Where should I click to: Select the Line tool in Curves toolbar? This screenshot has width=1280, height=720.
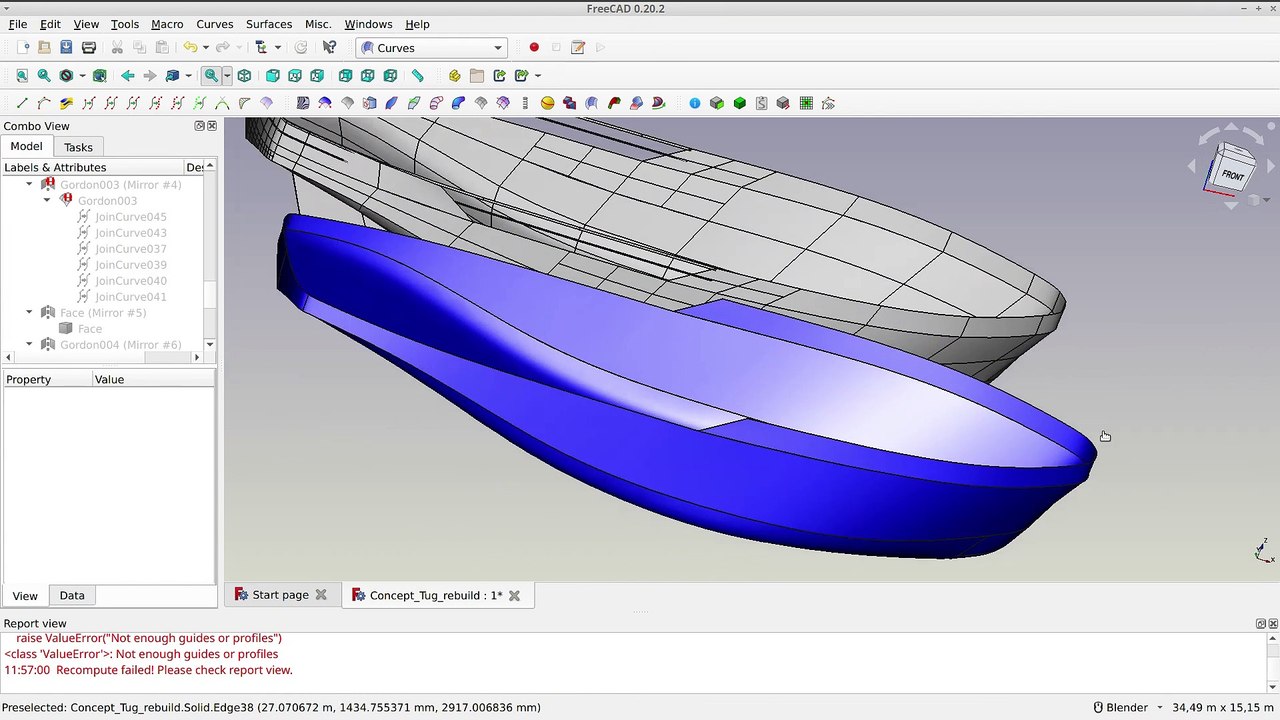pos(22,103)
